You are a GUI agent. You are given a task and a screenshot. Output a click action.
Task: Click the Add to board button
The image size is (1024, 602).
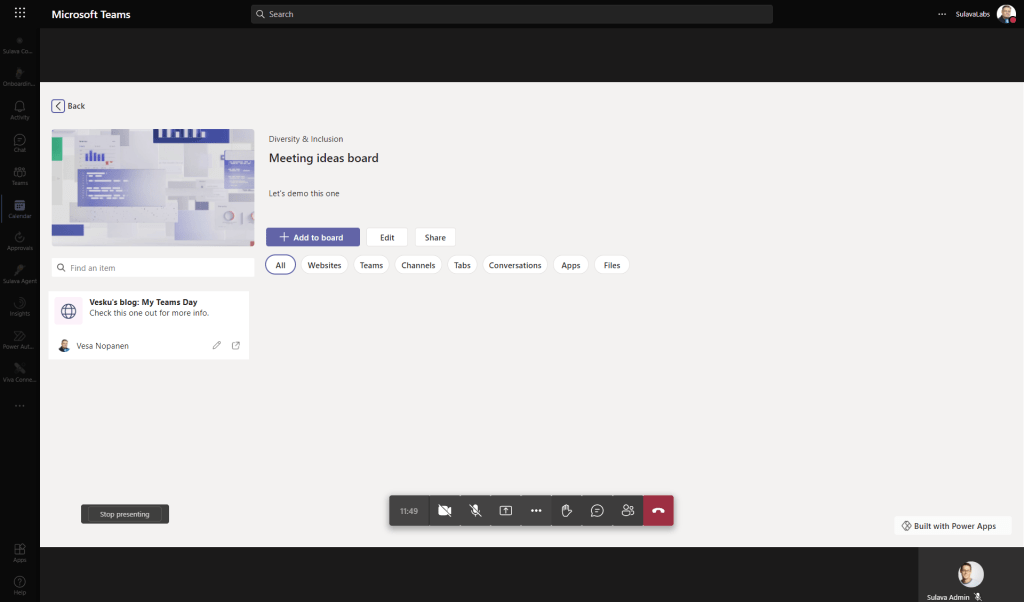pos(312,237)
